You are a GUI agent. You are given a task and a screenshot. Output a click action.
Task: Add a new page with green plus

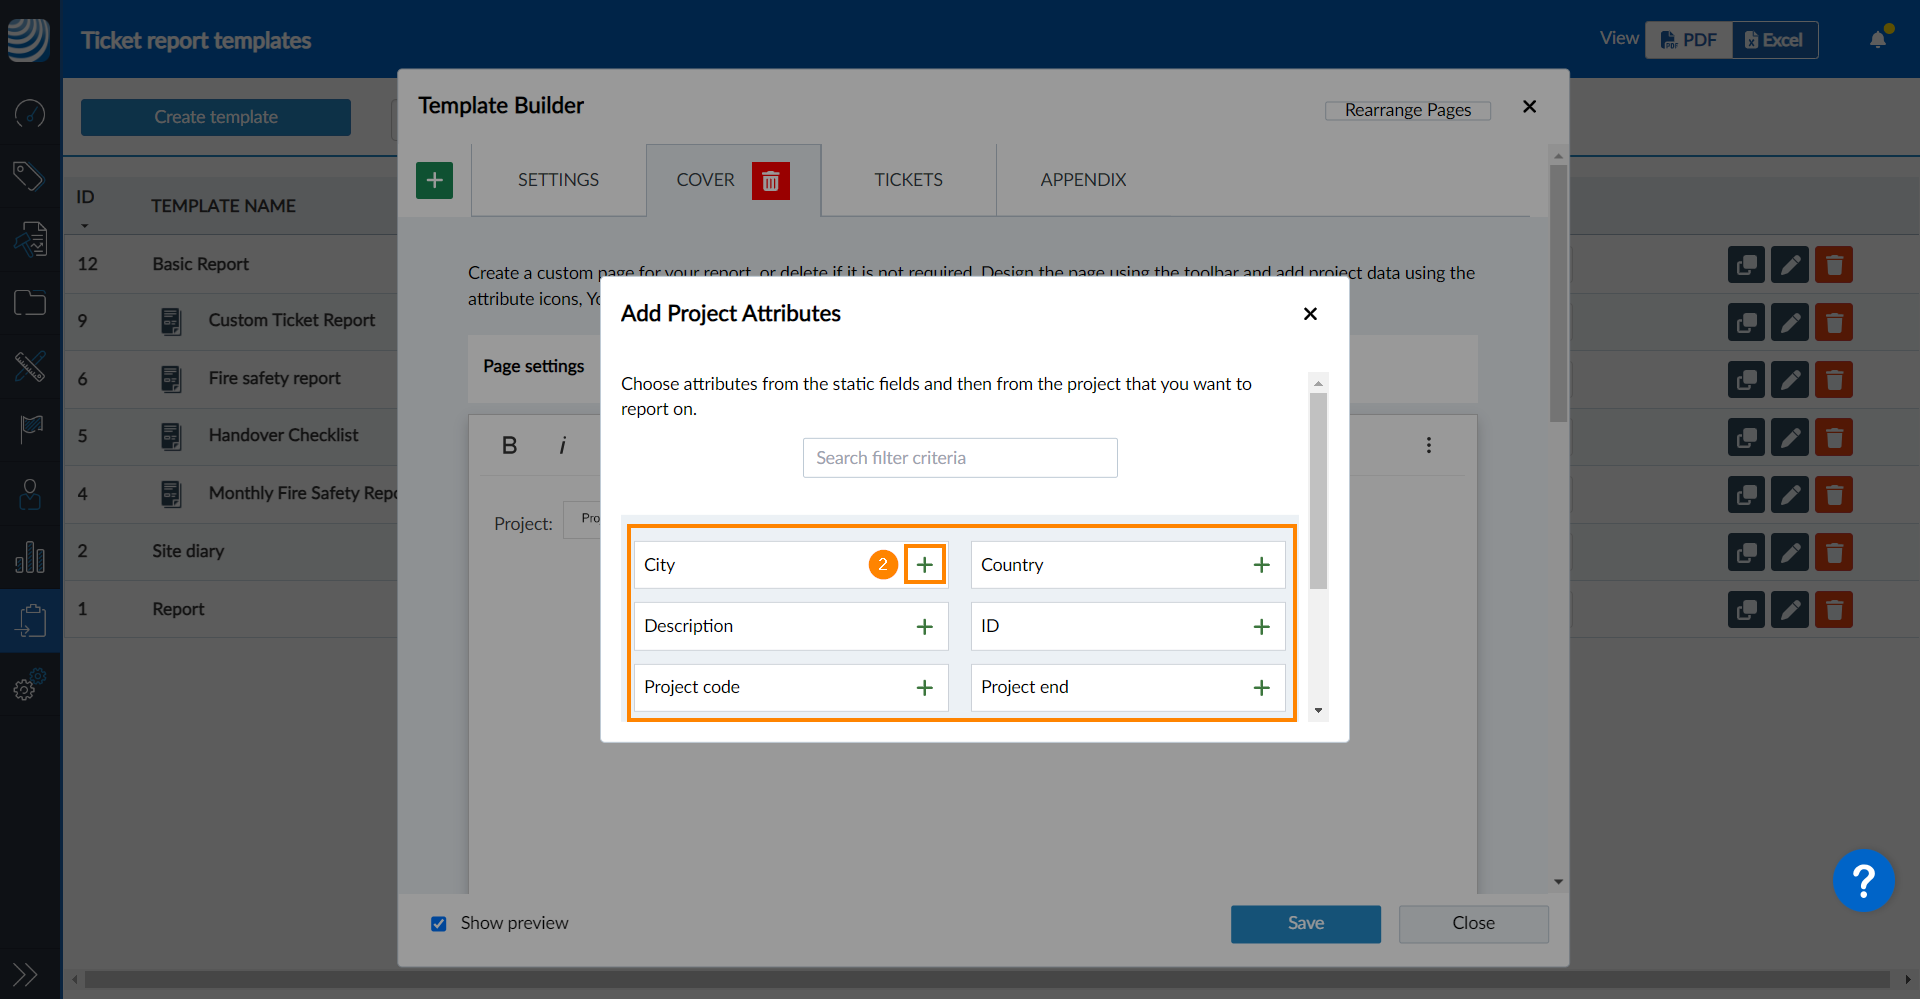click(434, 181)
